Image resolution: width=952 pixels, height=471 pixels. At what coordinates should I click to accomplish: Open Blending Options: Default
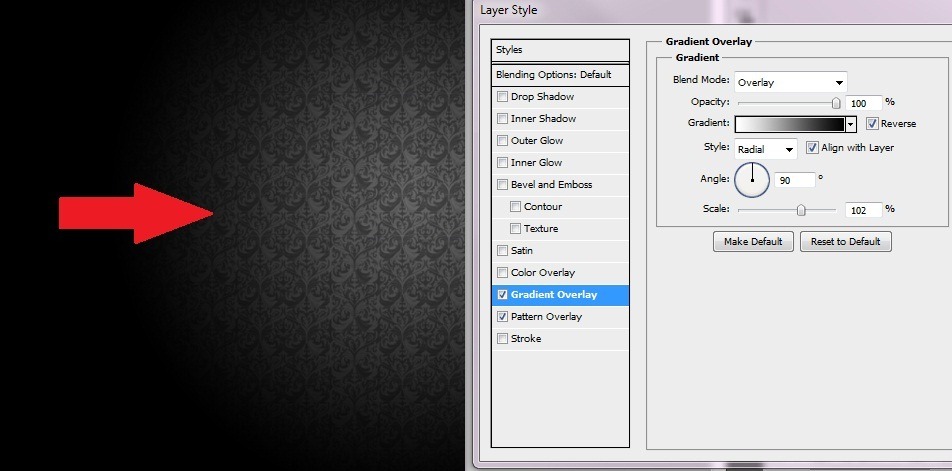click(560, 75)
